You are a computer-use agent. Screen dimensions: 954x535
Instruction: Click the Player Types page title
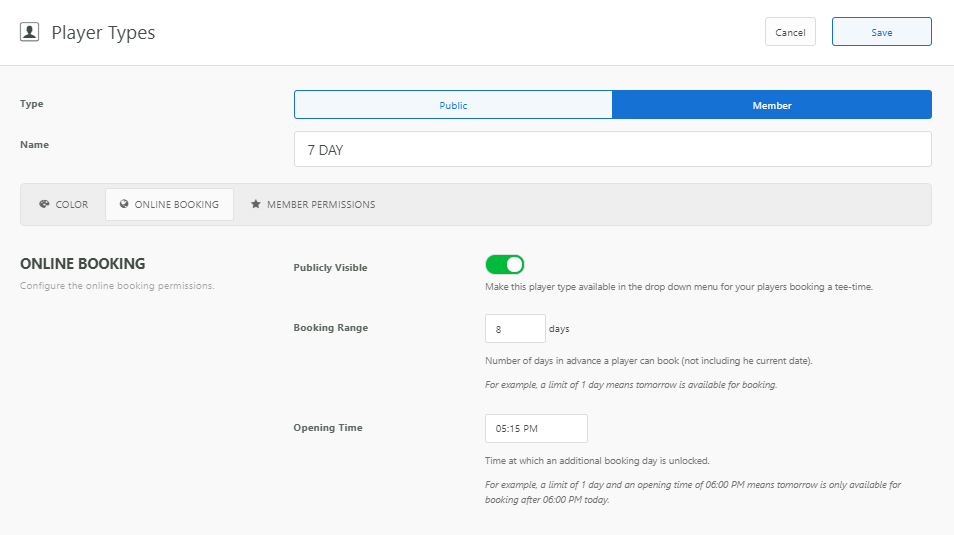pos(103,32)
